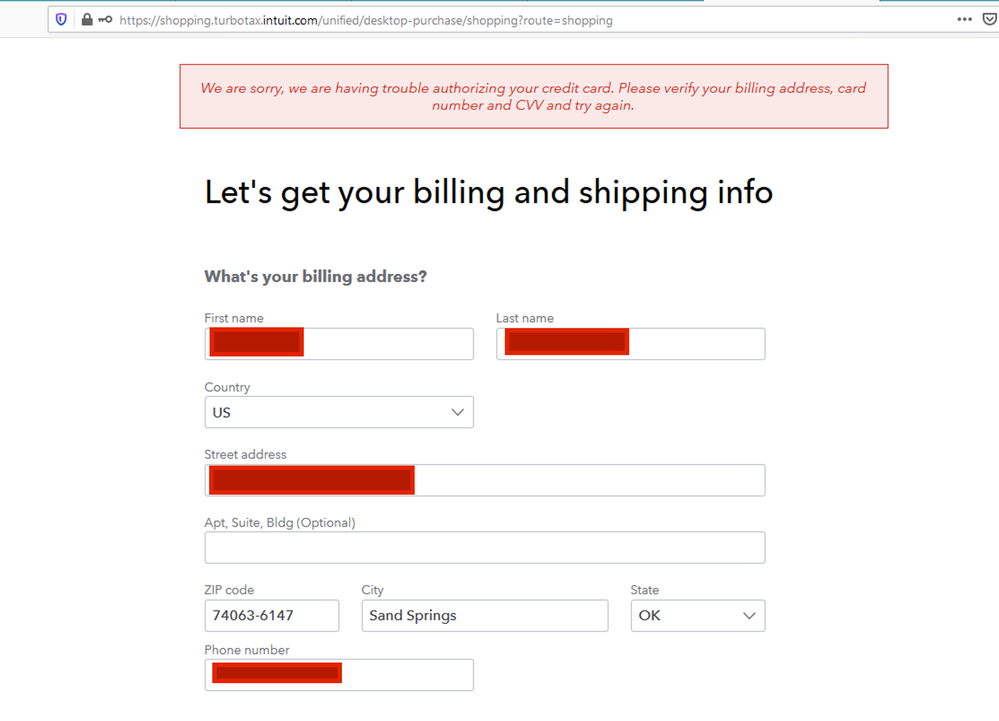
Task: Edit the ZIP code field 74063-6147
Action: coord(272,616)
